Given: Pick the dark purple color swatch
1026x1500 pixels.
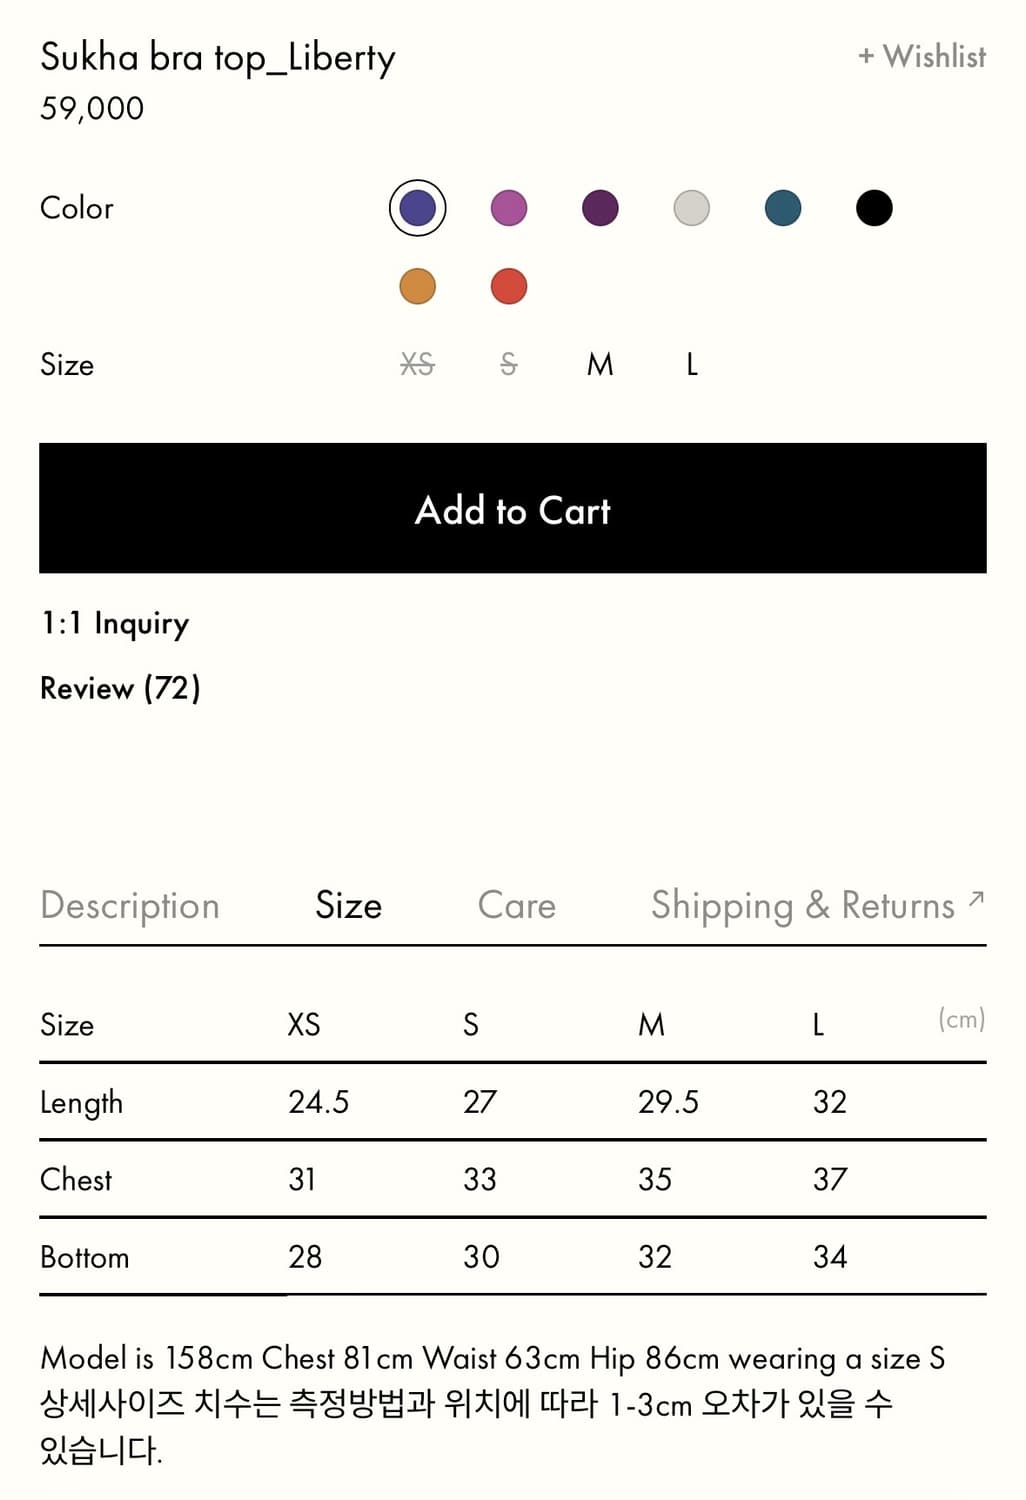Looking at the screenshot, I should point(600,208).
